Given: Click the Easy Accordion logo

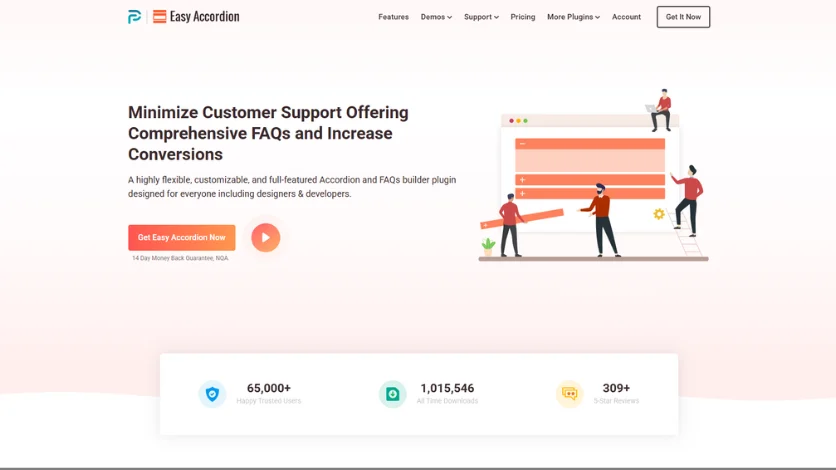Looking at the screenshot, I should pyautogui.click(x=196, y=17).
